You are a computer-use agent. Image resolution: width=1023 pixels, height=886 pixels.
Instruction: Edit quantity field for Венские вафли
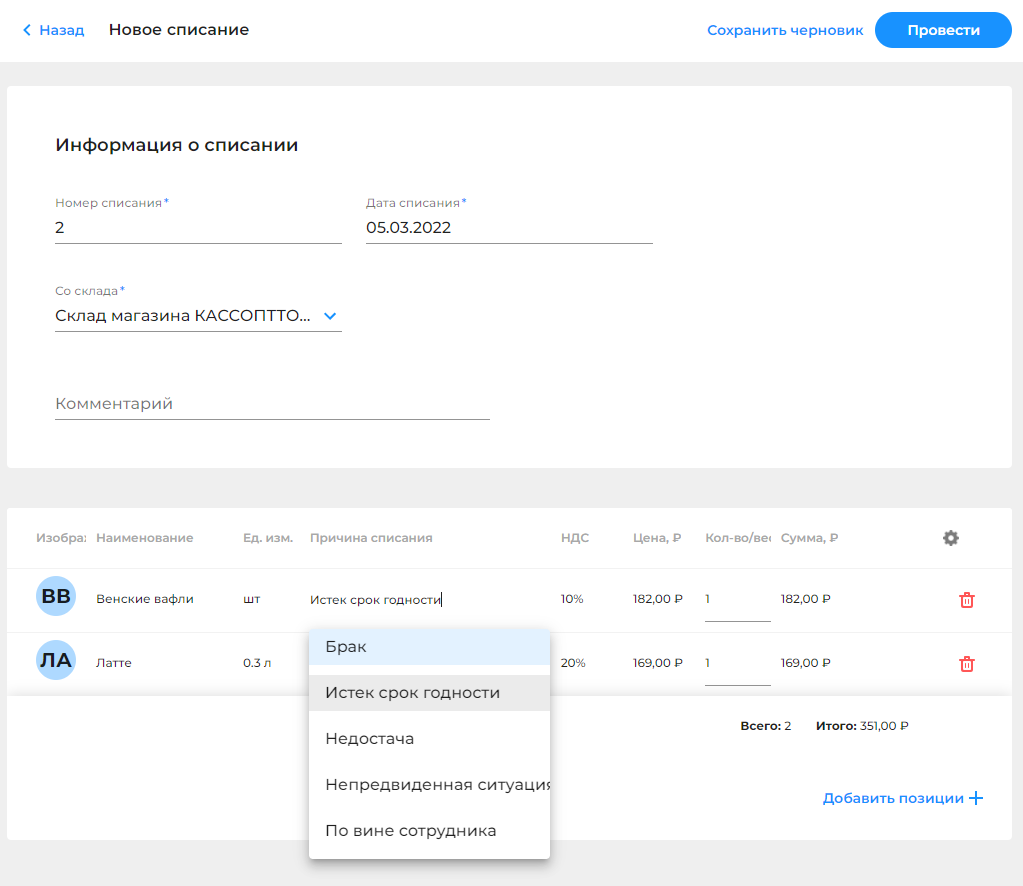(737, 600)
